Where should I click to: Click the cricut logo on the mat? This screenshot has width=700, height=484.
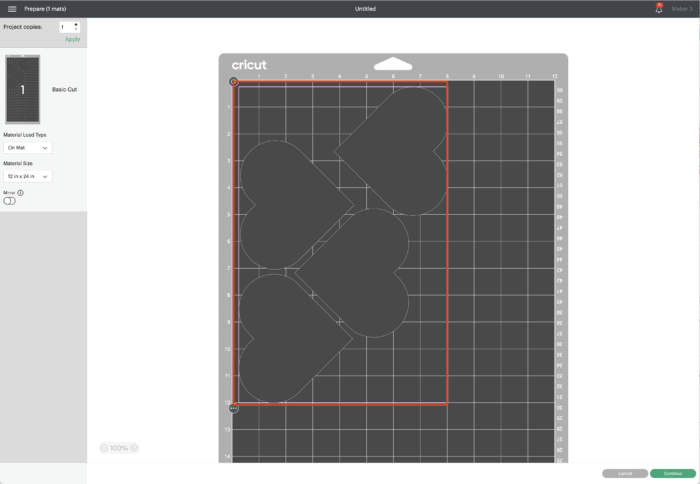249,65
